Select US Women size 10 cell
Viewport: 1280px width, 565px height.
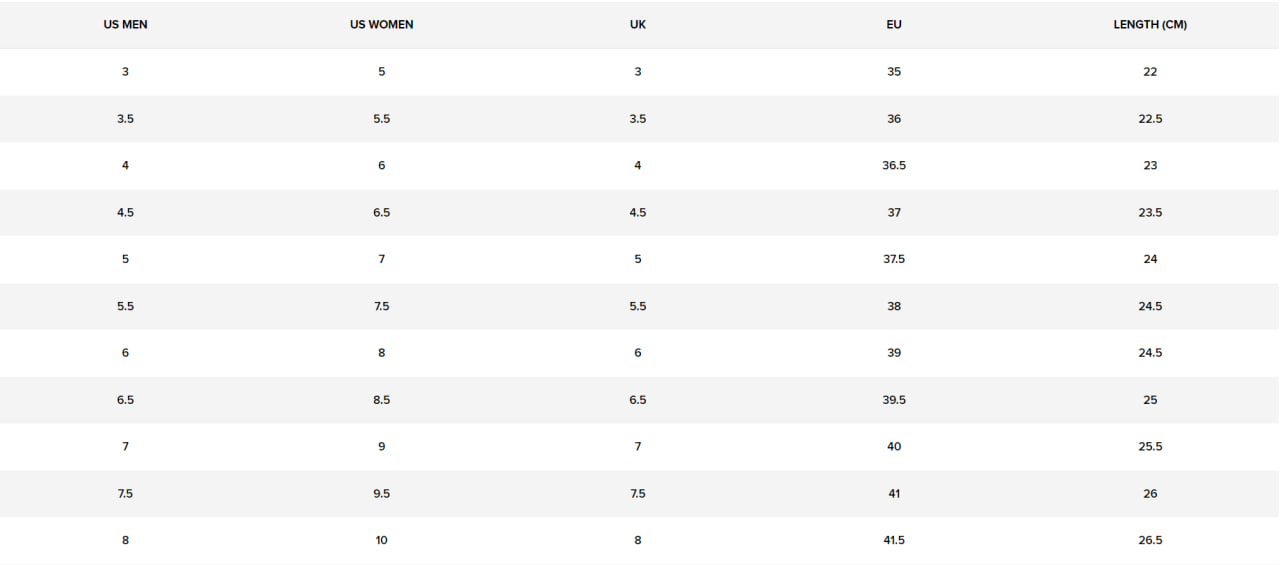point(381,540)
